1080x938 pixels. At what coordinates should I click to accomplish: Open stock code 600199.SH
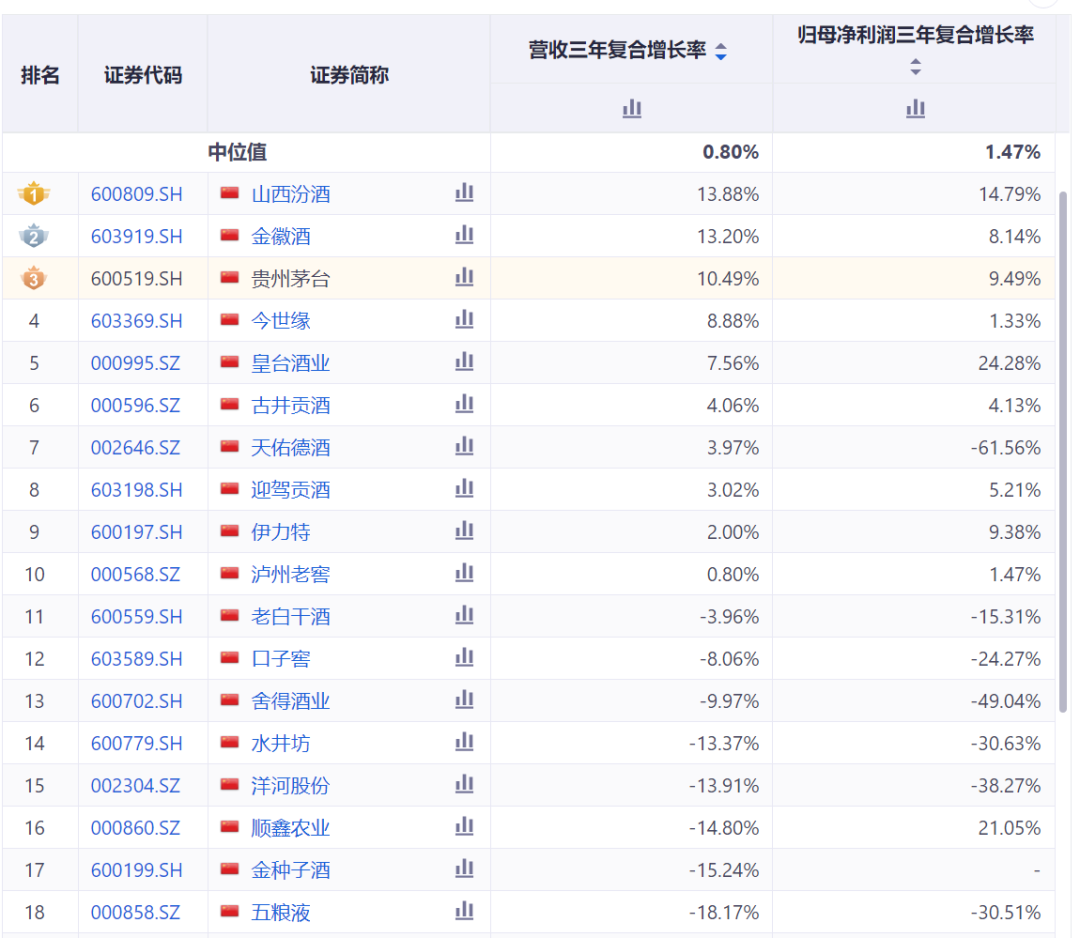tap(136, 870)
